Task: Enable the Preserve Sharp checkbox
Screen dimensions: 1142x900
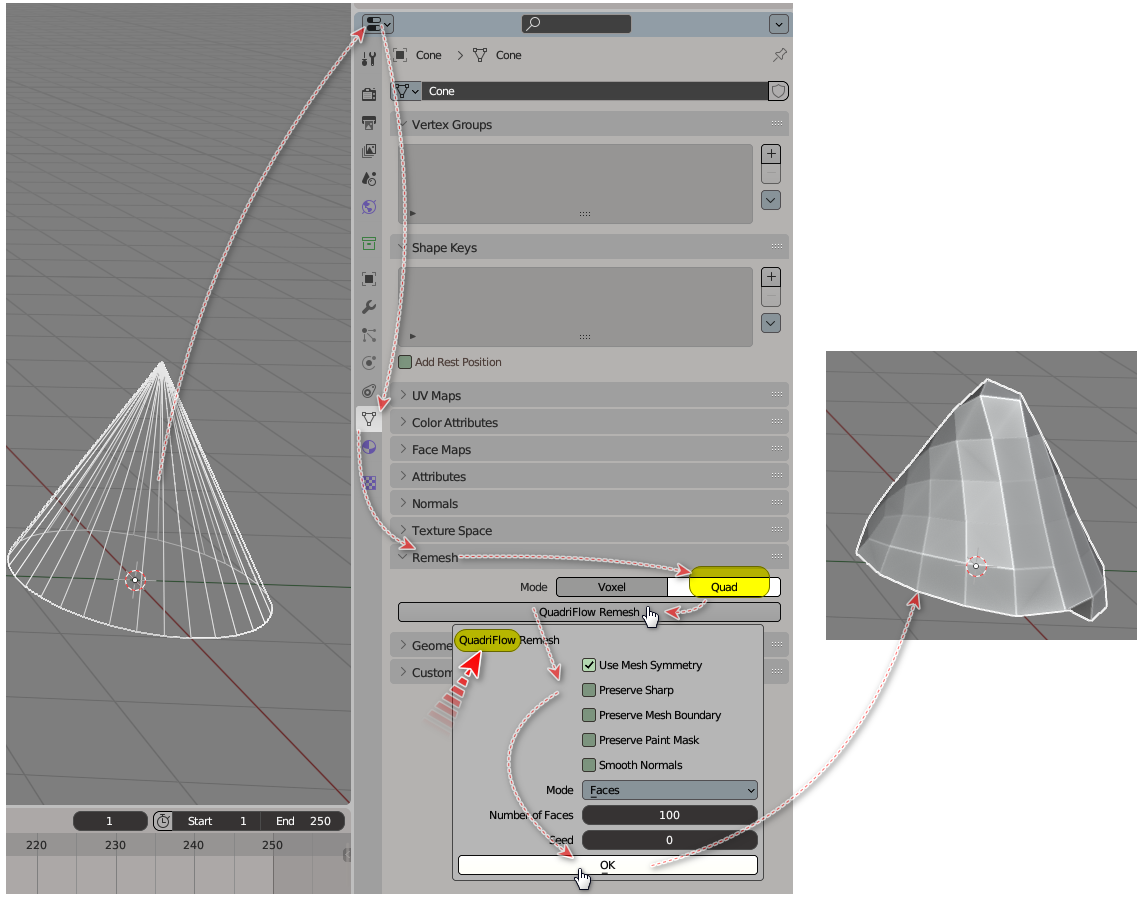Action: pyautogui.click(x=589, y=690)
